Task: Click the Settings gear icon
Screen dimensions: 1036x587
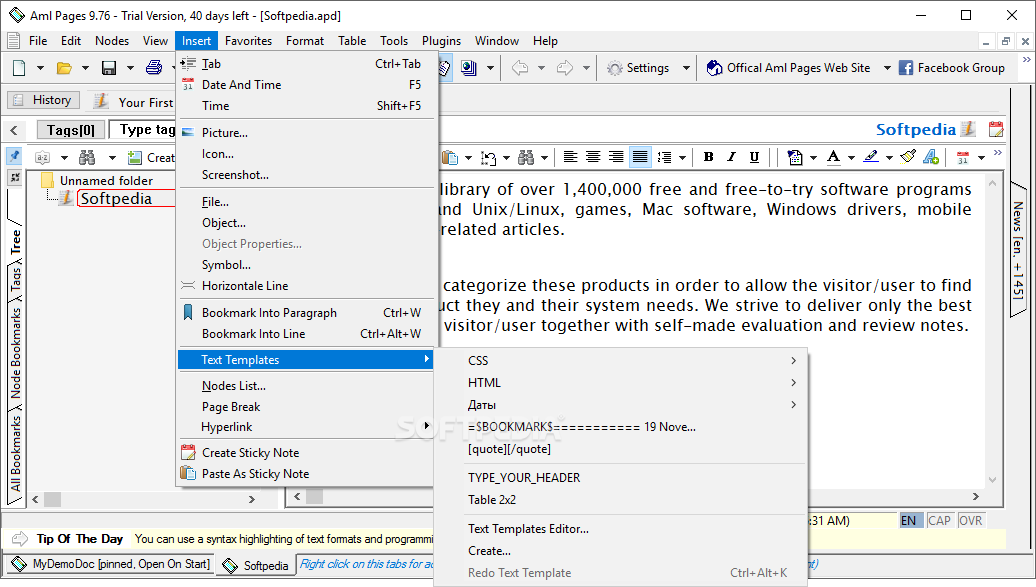Action: [x=614, y=68]
